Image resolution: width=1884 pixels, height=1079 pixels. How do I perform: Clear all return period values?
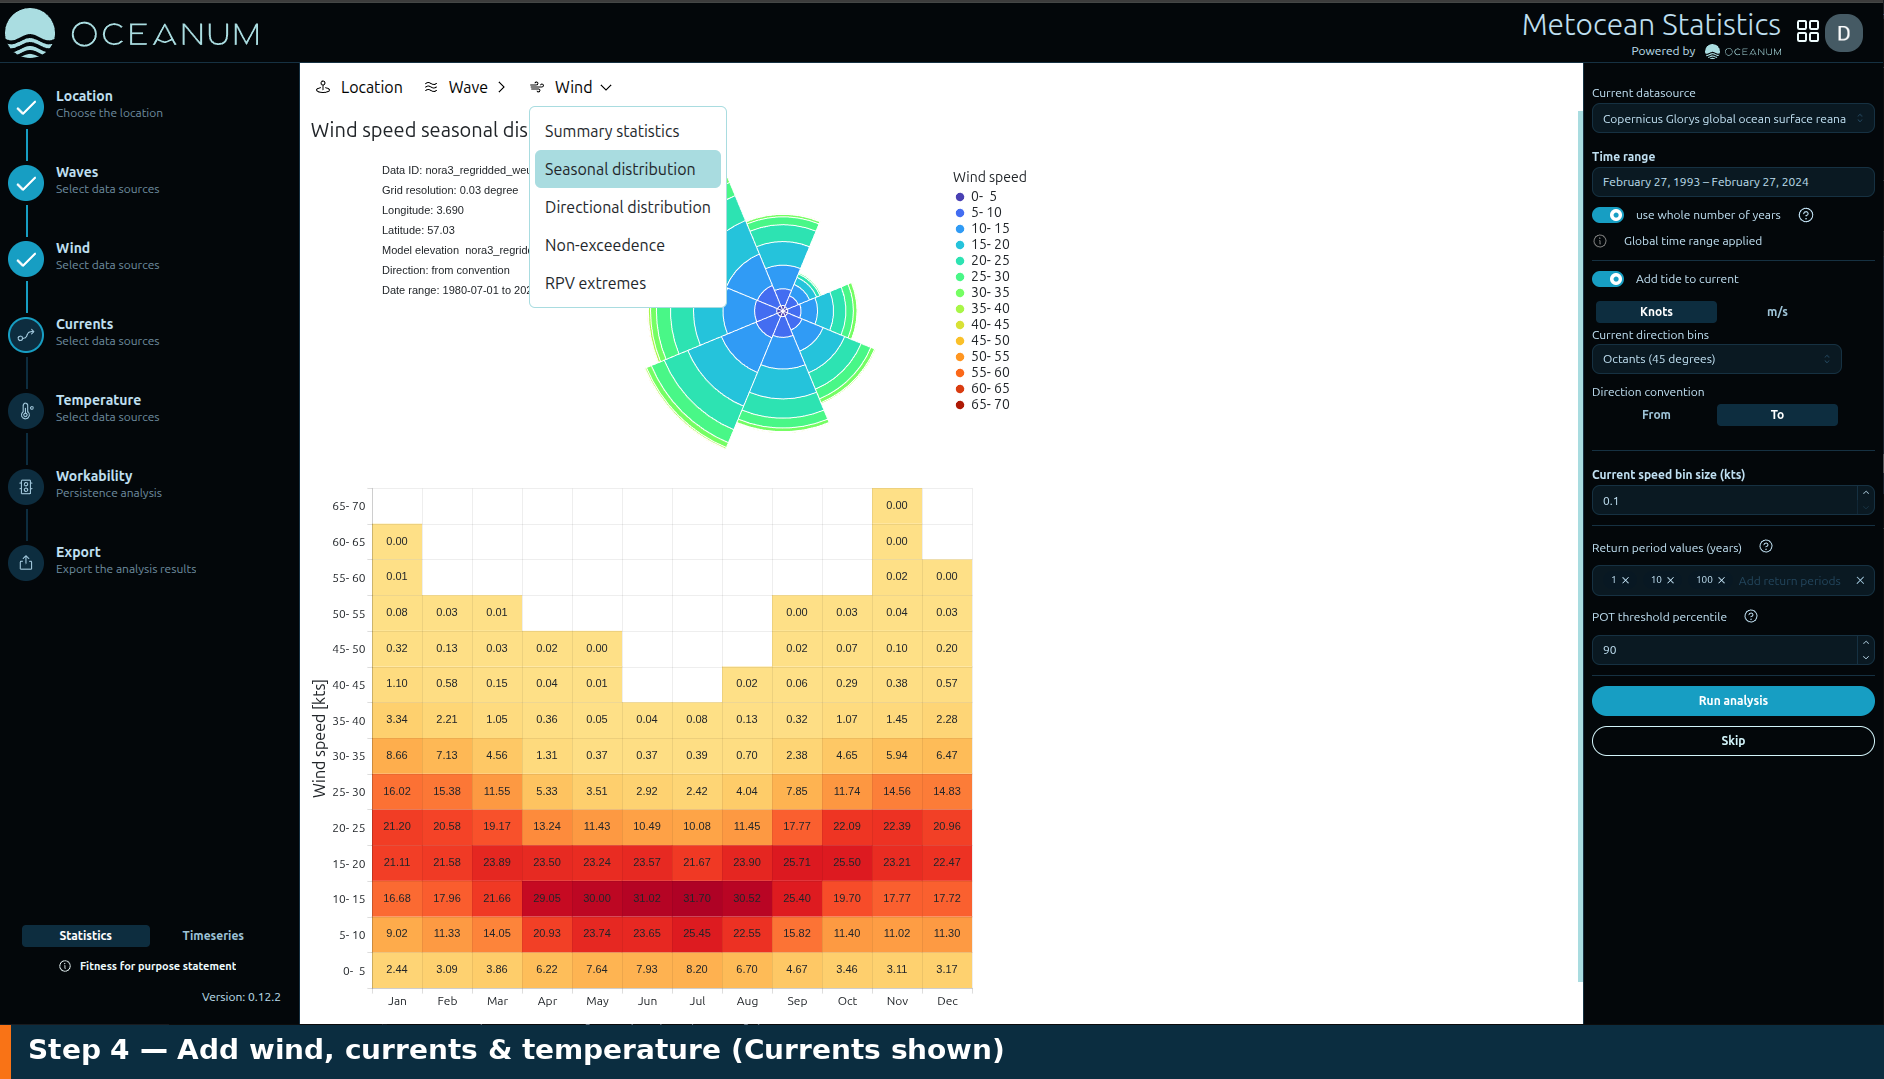[x=1860, y=580]
